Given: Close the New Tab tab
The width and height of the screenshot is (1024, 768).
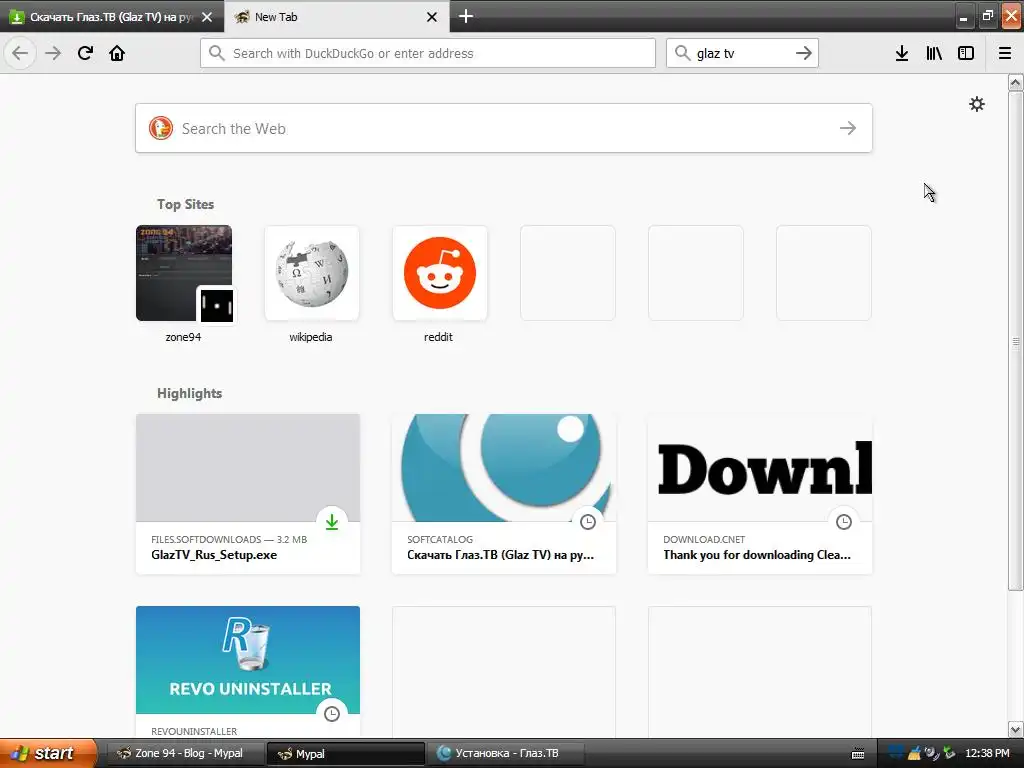Looking at the screenshot, I should tap(432, 17).
